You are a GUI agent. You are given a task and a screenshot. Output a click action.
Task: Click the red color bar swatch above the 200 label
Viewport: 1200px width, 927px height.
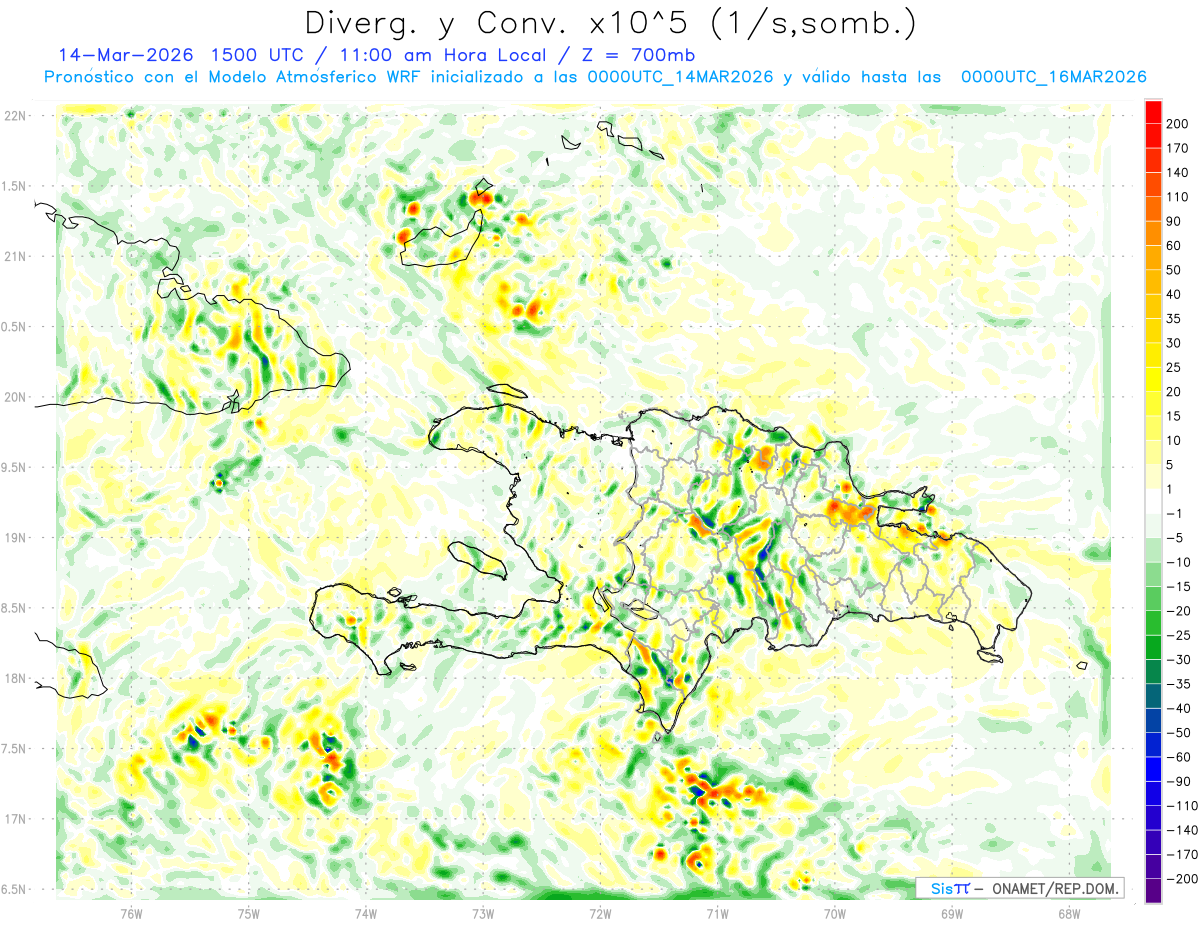1153,111
